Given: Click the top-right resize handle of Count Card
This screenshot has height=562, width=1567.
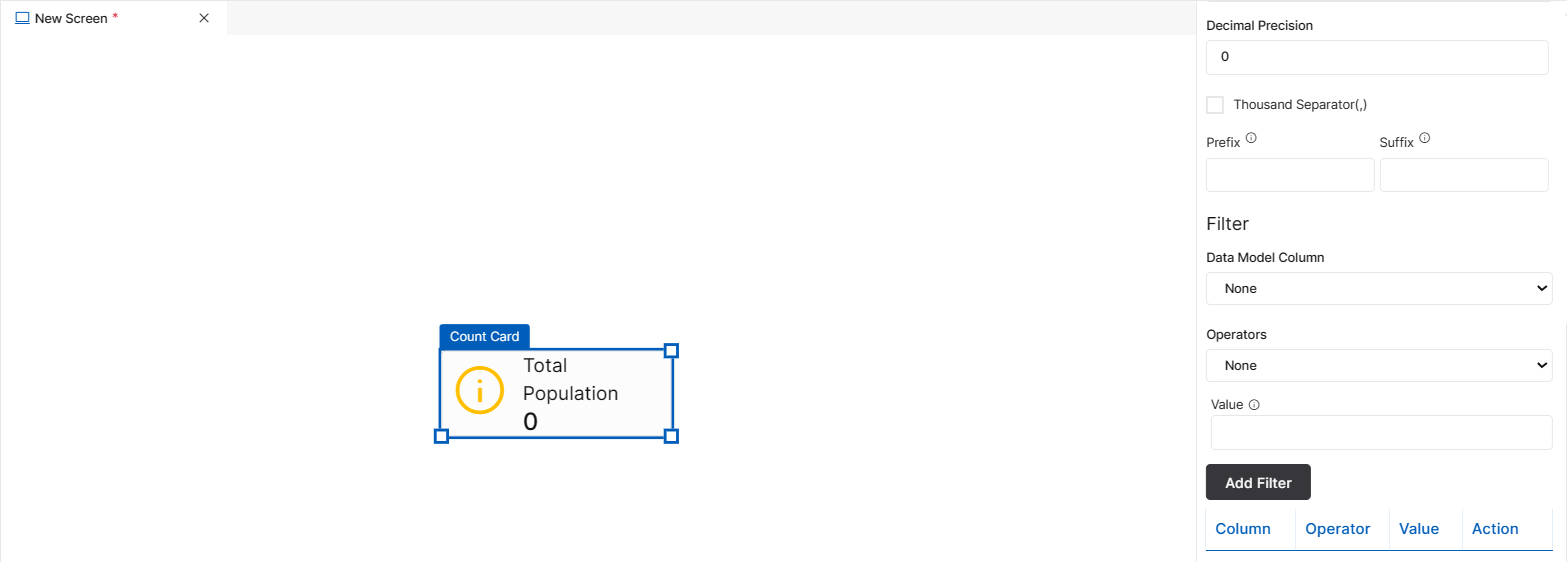Looking at the screenshot, I should tap(672, 350).
